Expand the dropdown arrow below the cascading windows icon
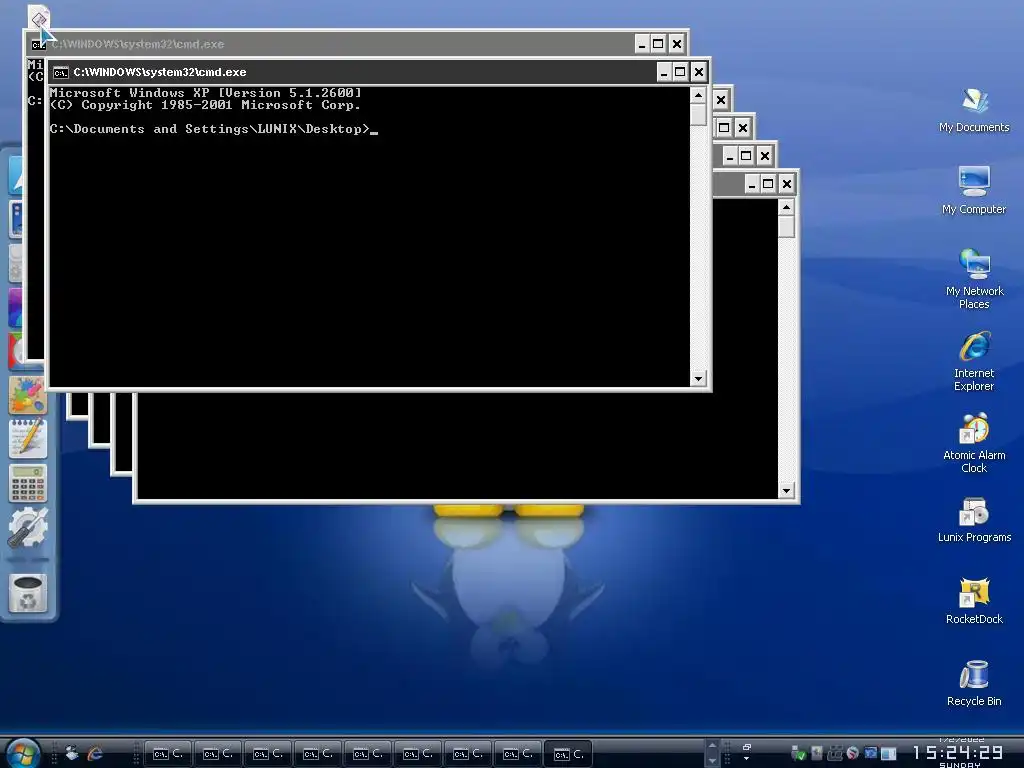1024x768 pixels. [x=746, y=759]
